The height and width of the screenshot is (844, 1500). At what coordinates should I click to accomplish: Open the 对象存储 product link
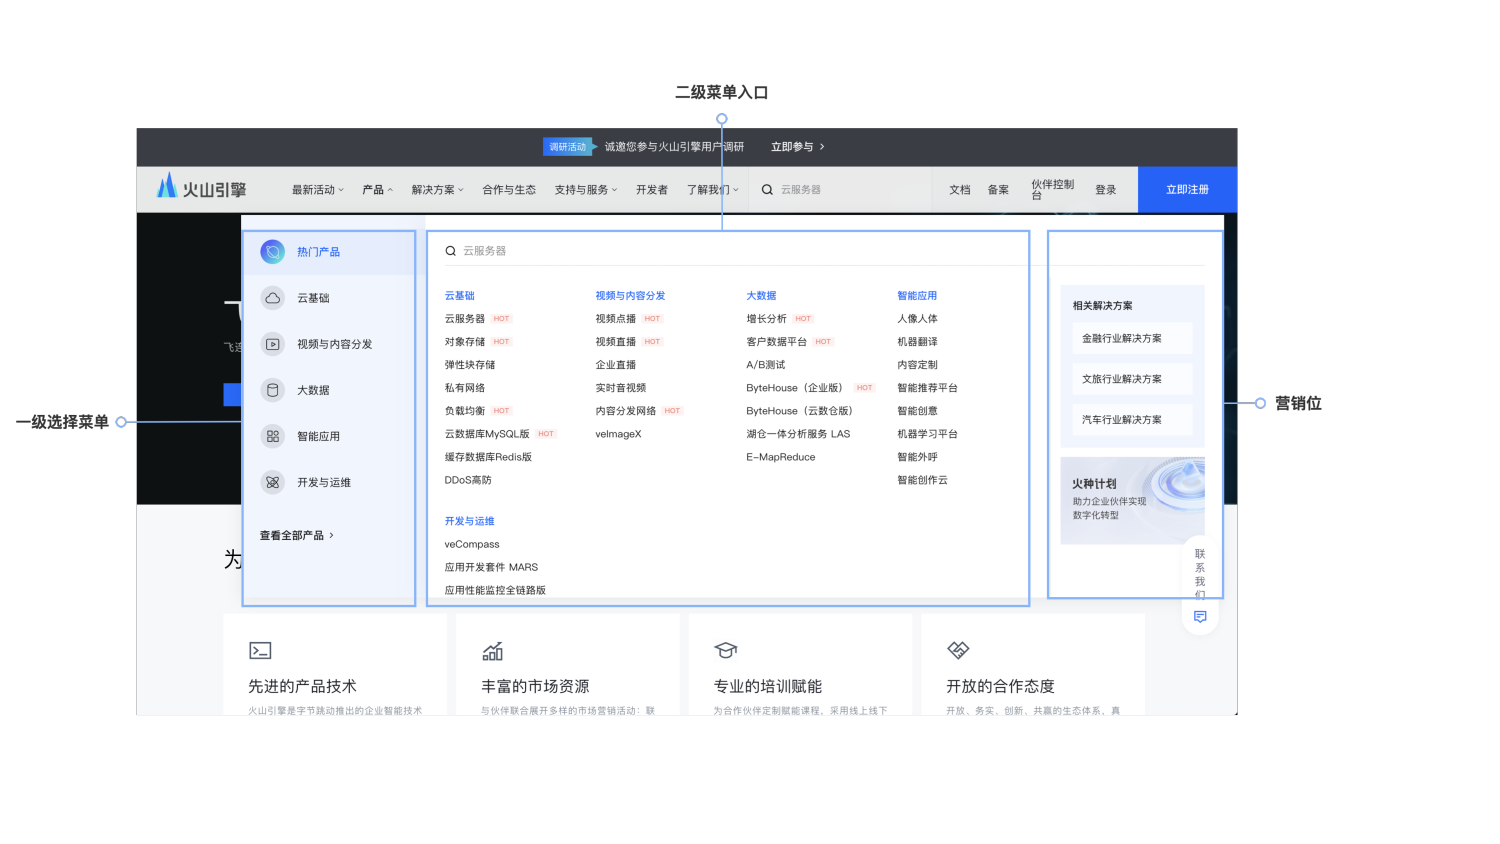click(465, 342)
